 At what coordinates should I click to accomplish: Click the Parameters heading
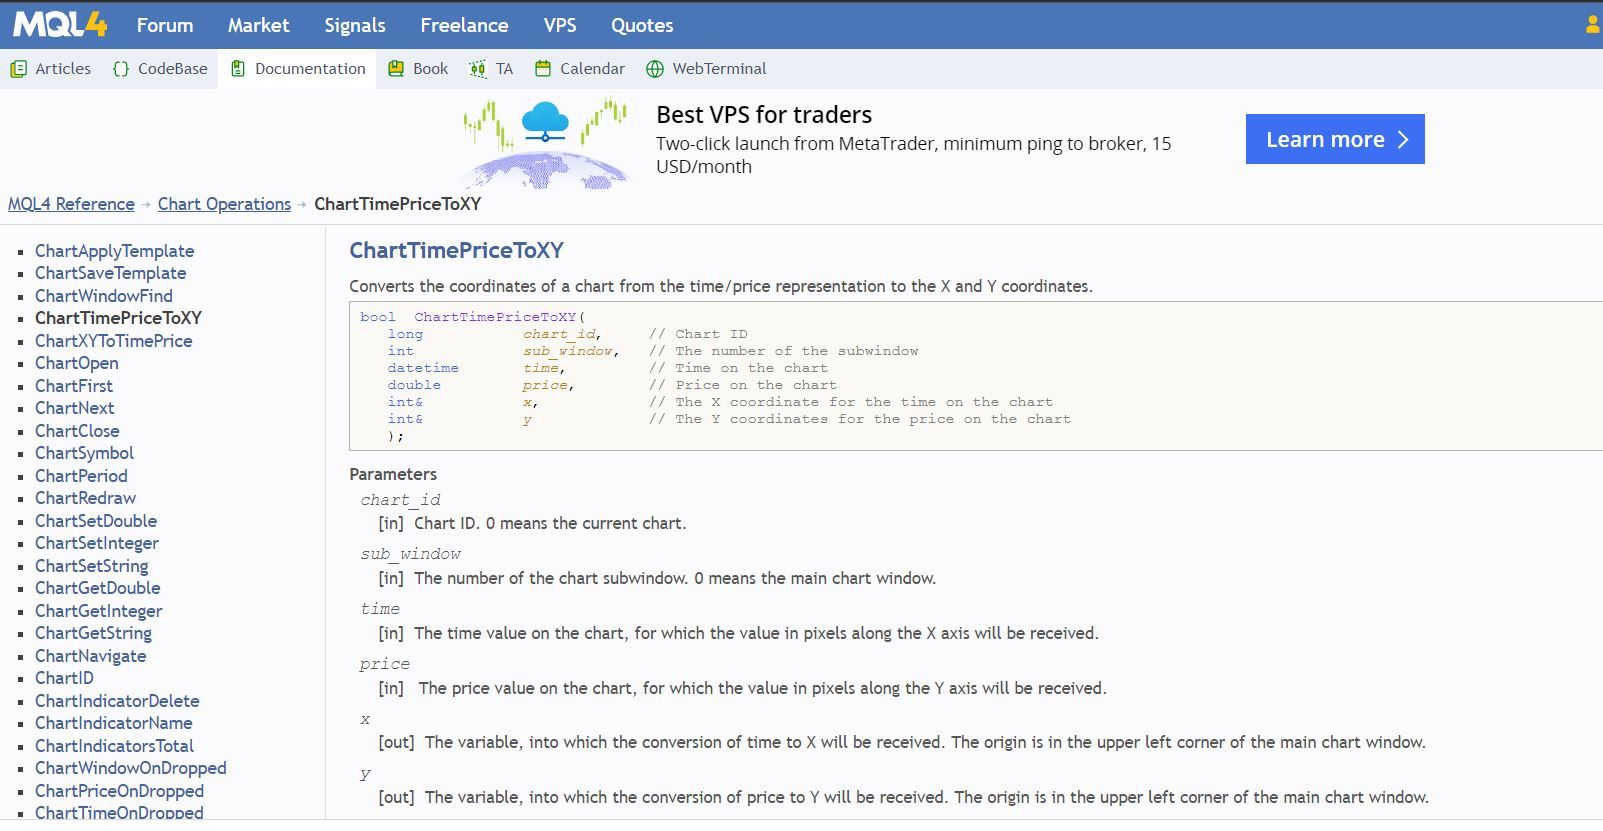pyautogui.click(x=393, y=474)
